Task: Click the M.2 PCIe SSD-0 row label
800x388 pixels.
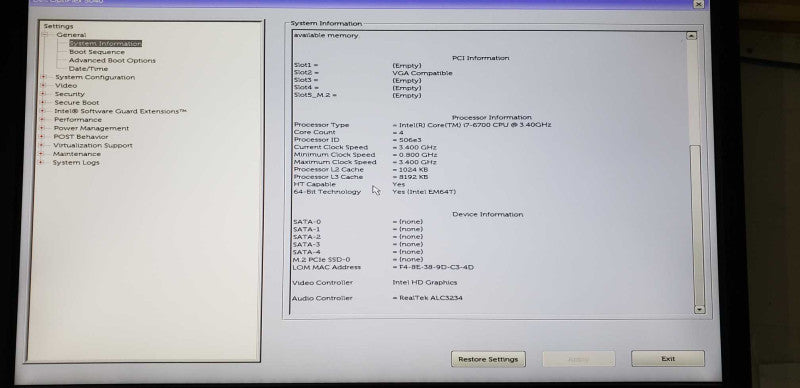Action: point(322,259)
